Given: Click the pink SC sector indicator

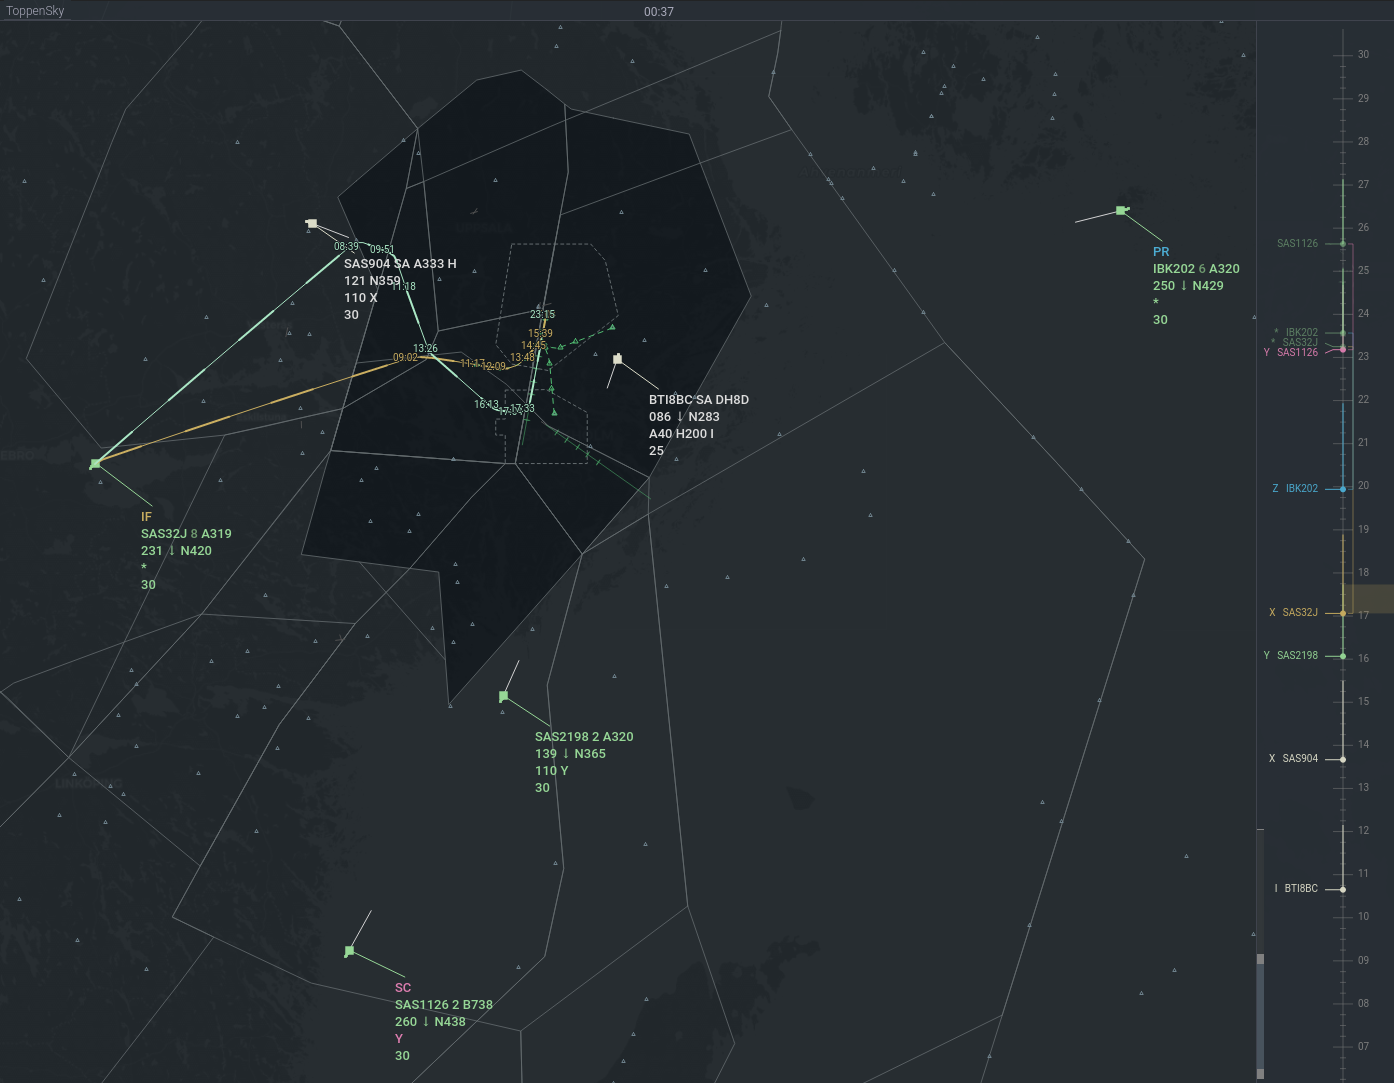Looking at the screenshot, I should click(x=403, y=988).
